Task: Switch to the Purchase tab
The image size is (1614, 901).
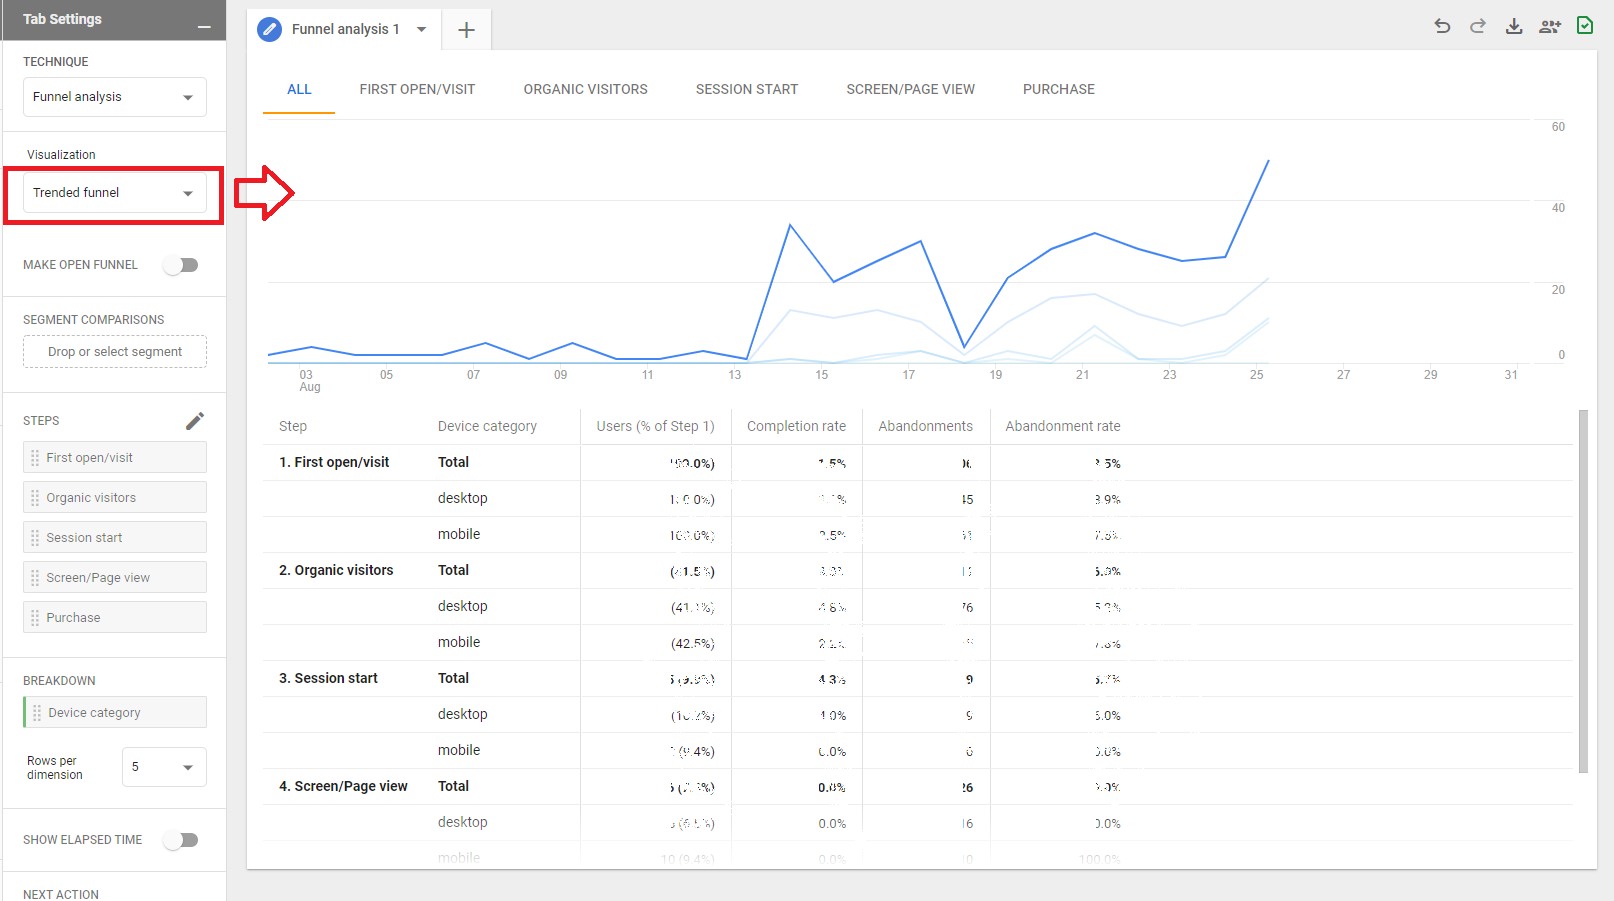Action: (1058, 89)
